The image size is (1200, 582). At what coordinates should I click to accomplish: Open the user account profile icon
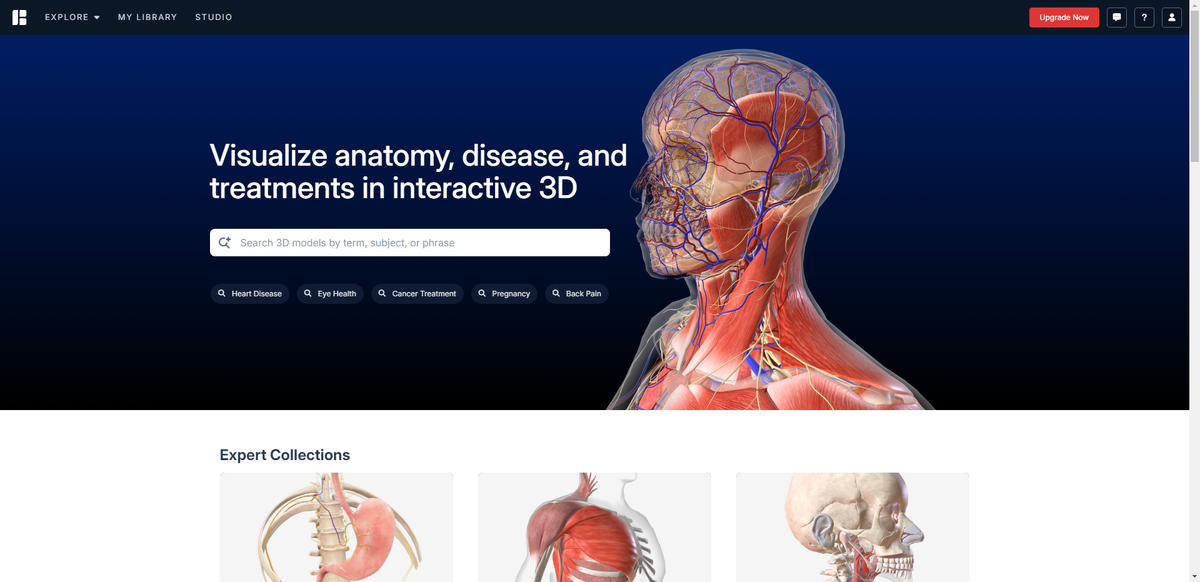point(1172,17)
